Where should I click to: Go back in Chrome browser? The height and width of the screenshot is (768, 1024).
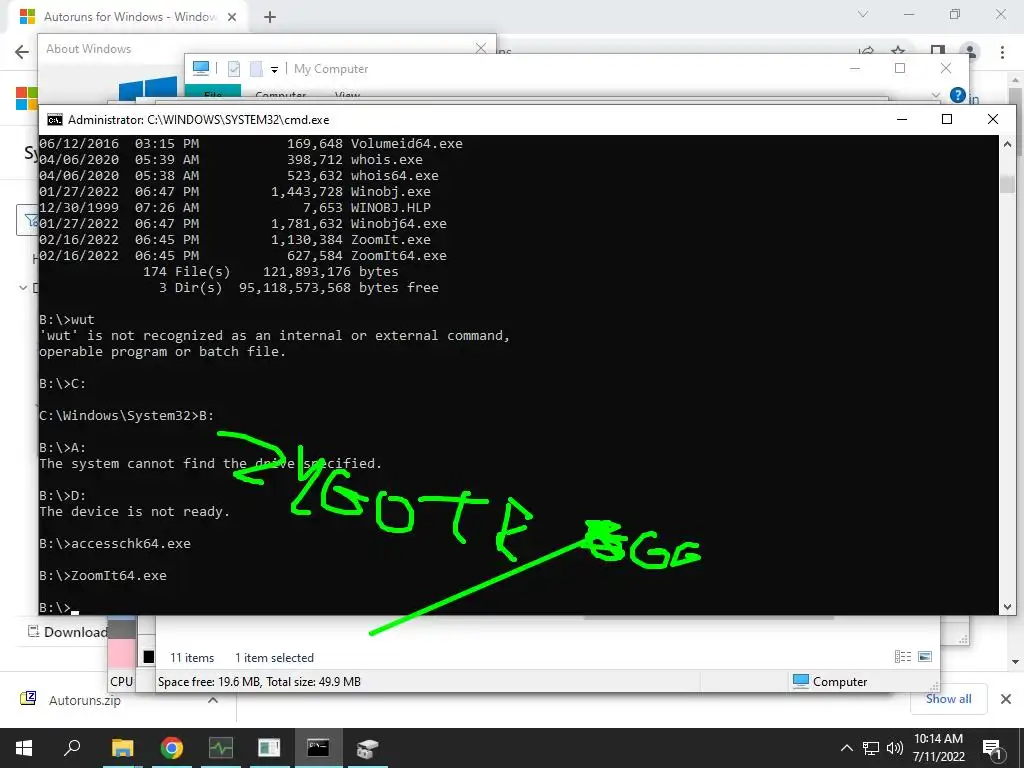click(x=22, y=52)
